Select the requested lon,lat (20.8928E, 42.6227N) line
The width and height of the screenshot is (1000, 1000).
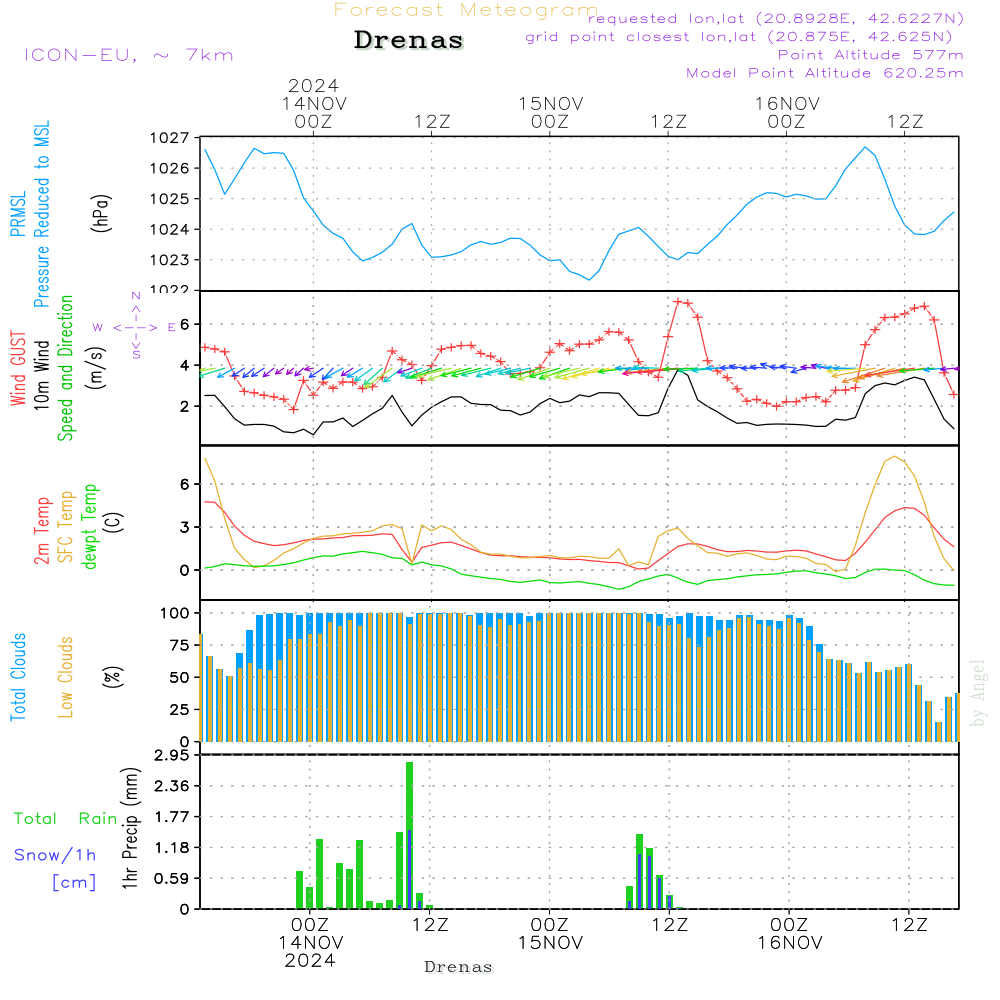(776, 19)
